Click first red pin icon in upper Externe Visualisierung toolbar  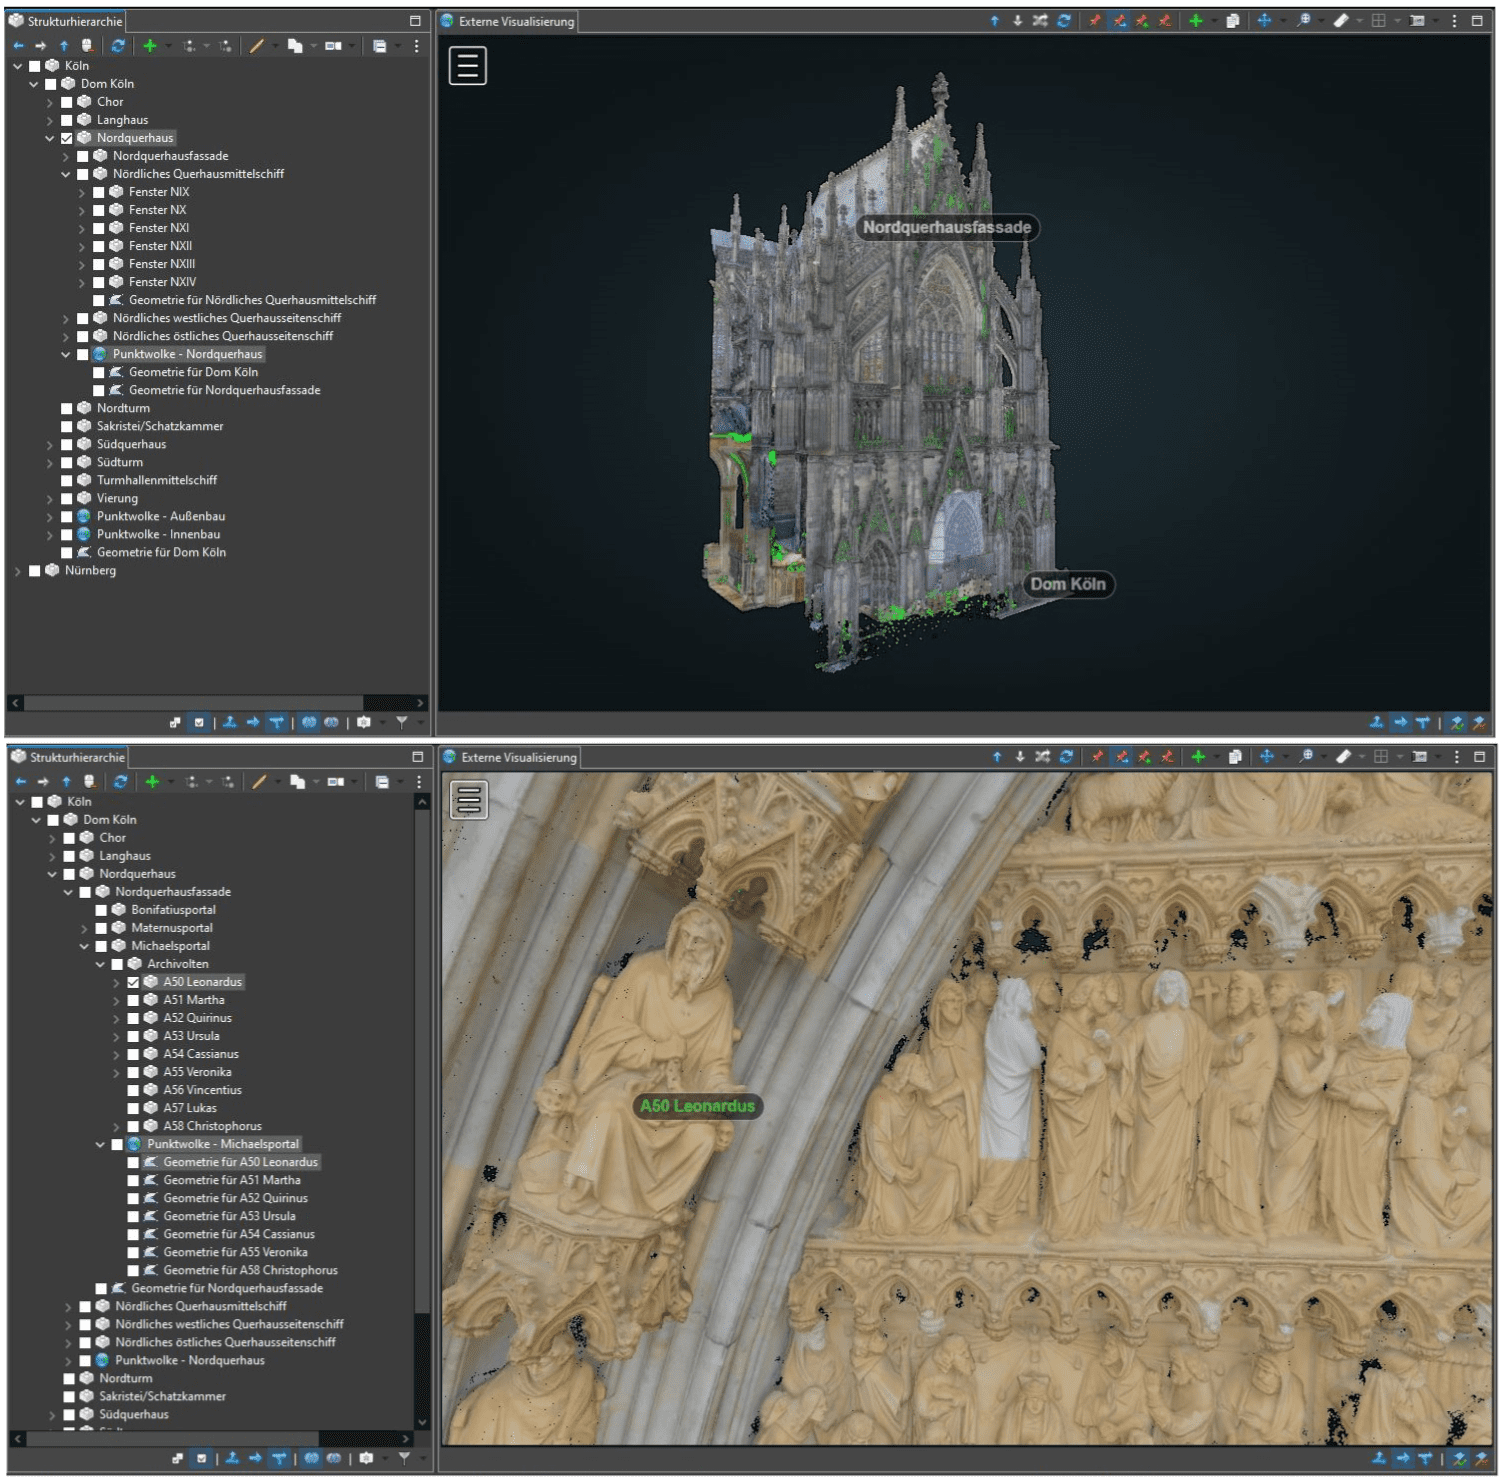pos(1095,21)
